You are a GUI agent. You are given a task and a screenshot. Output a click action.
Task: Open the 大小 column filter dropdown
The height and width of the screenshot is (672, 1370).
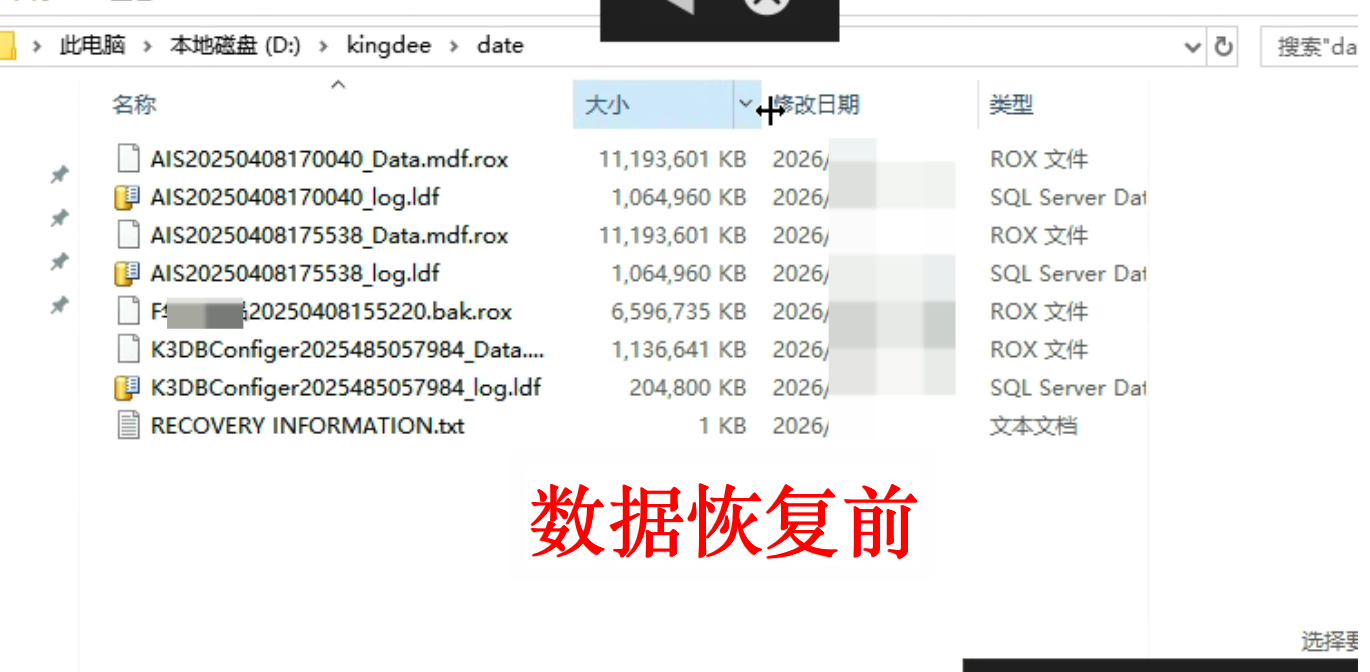point(746,104)
